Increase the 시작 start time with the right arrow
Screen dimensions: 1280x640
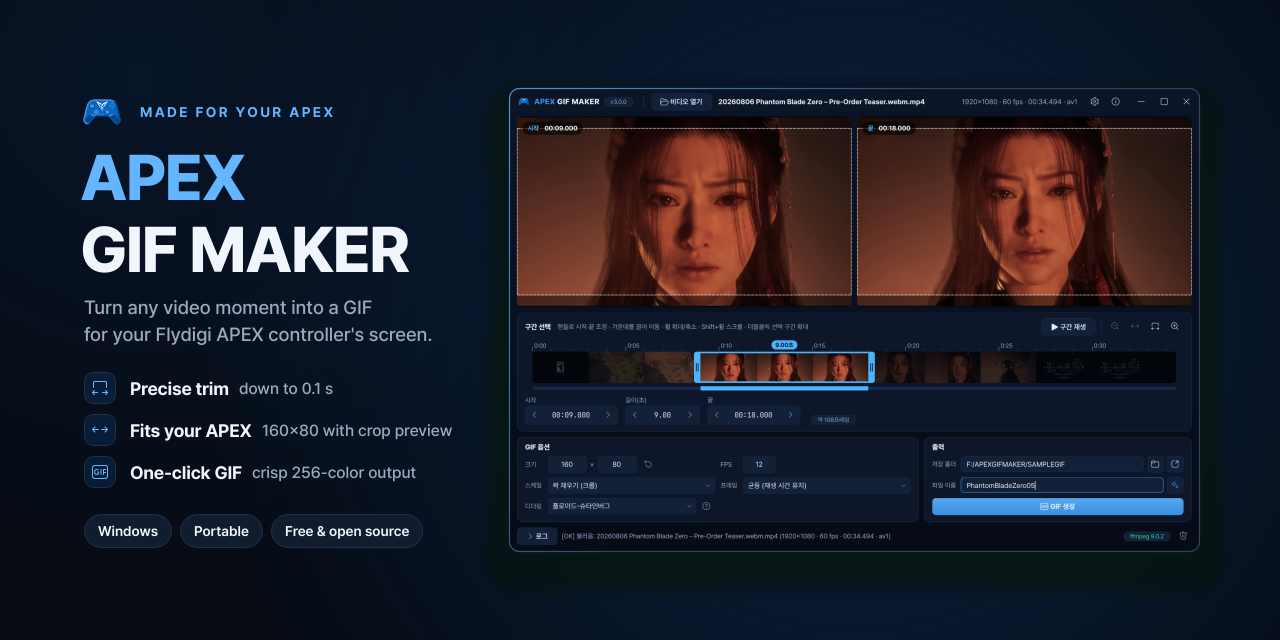pos(610,415)
